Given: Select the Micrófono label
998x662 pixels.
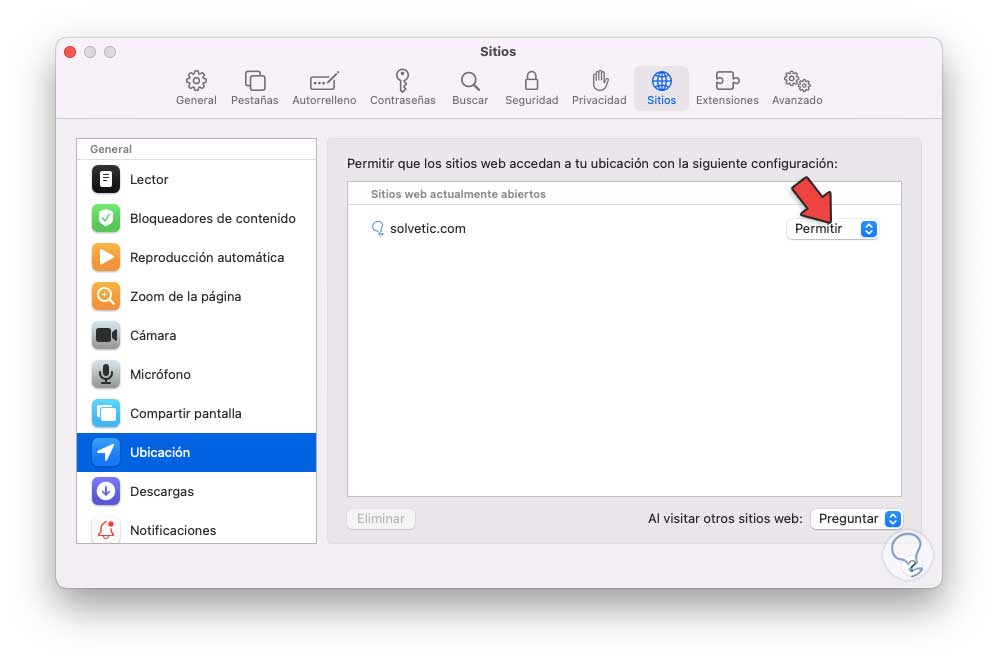Looking at the screenshot, I should 160,374.
